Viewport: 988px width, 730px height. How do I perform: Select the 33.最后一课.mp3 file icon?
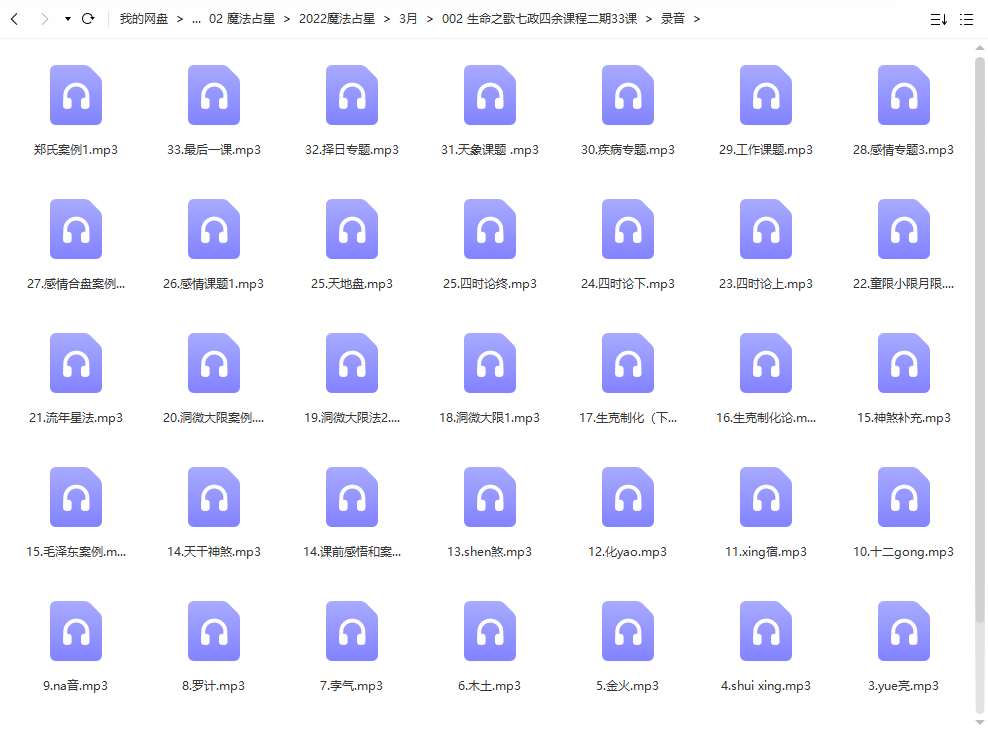[214, 95]
